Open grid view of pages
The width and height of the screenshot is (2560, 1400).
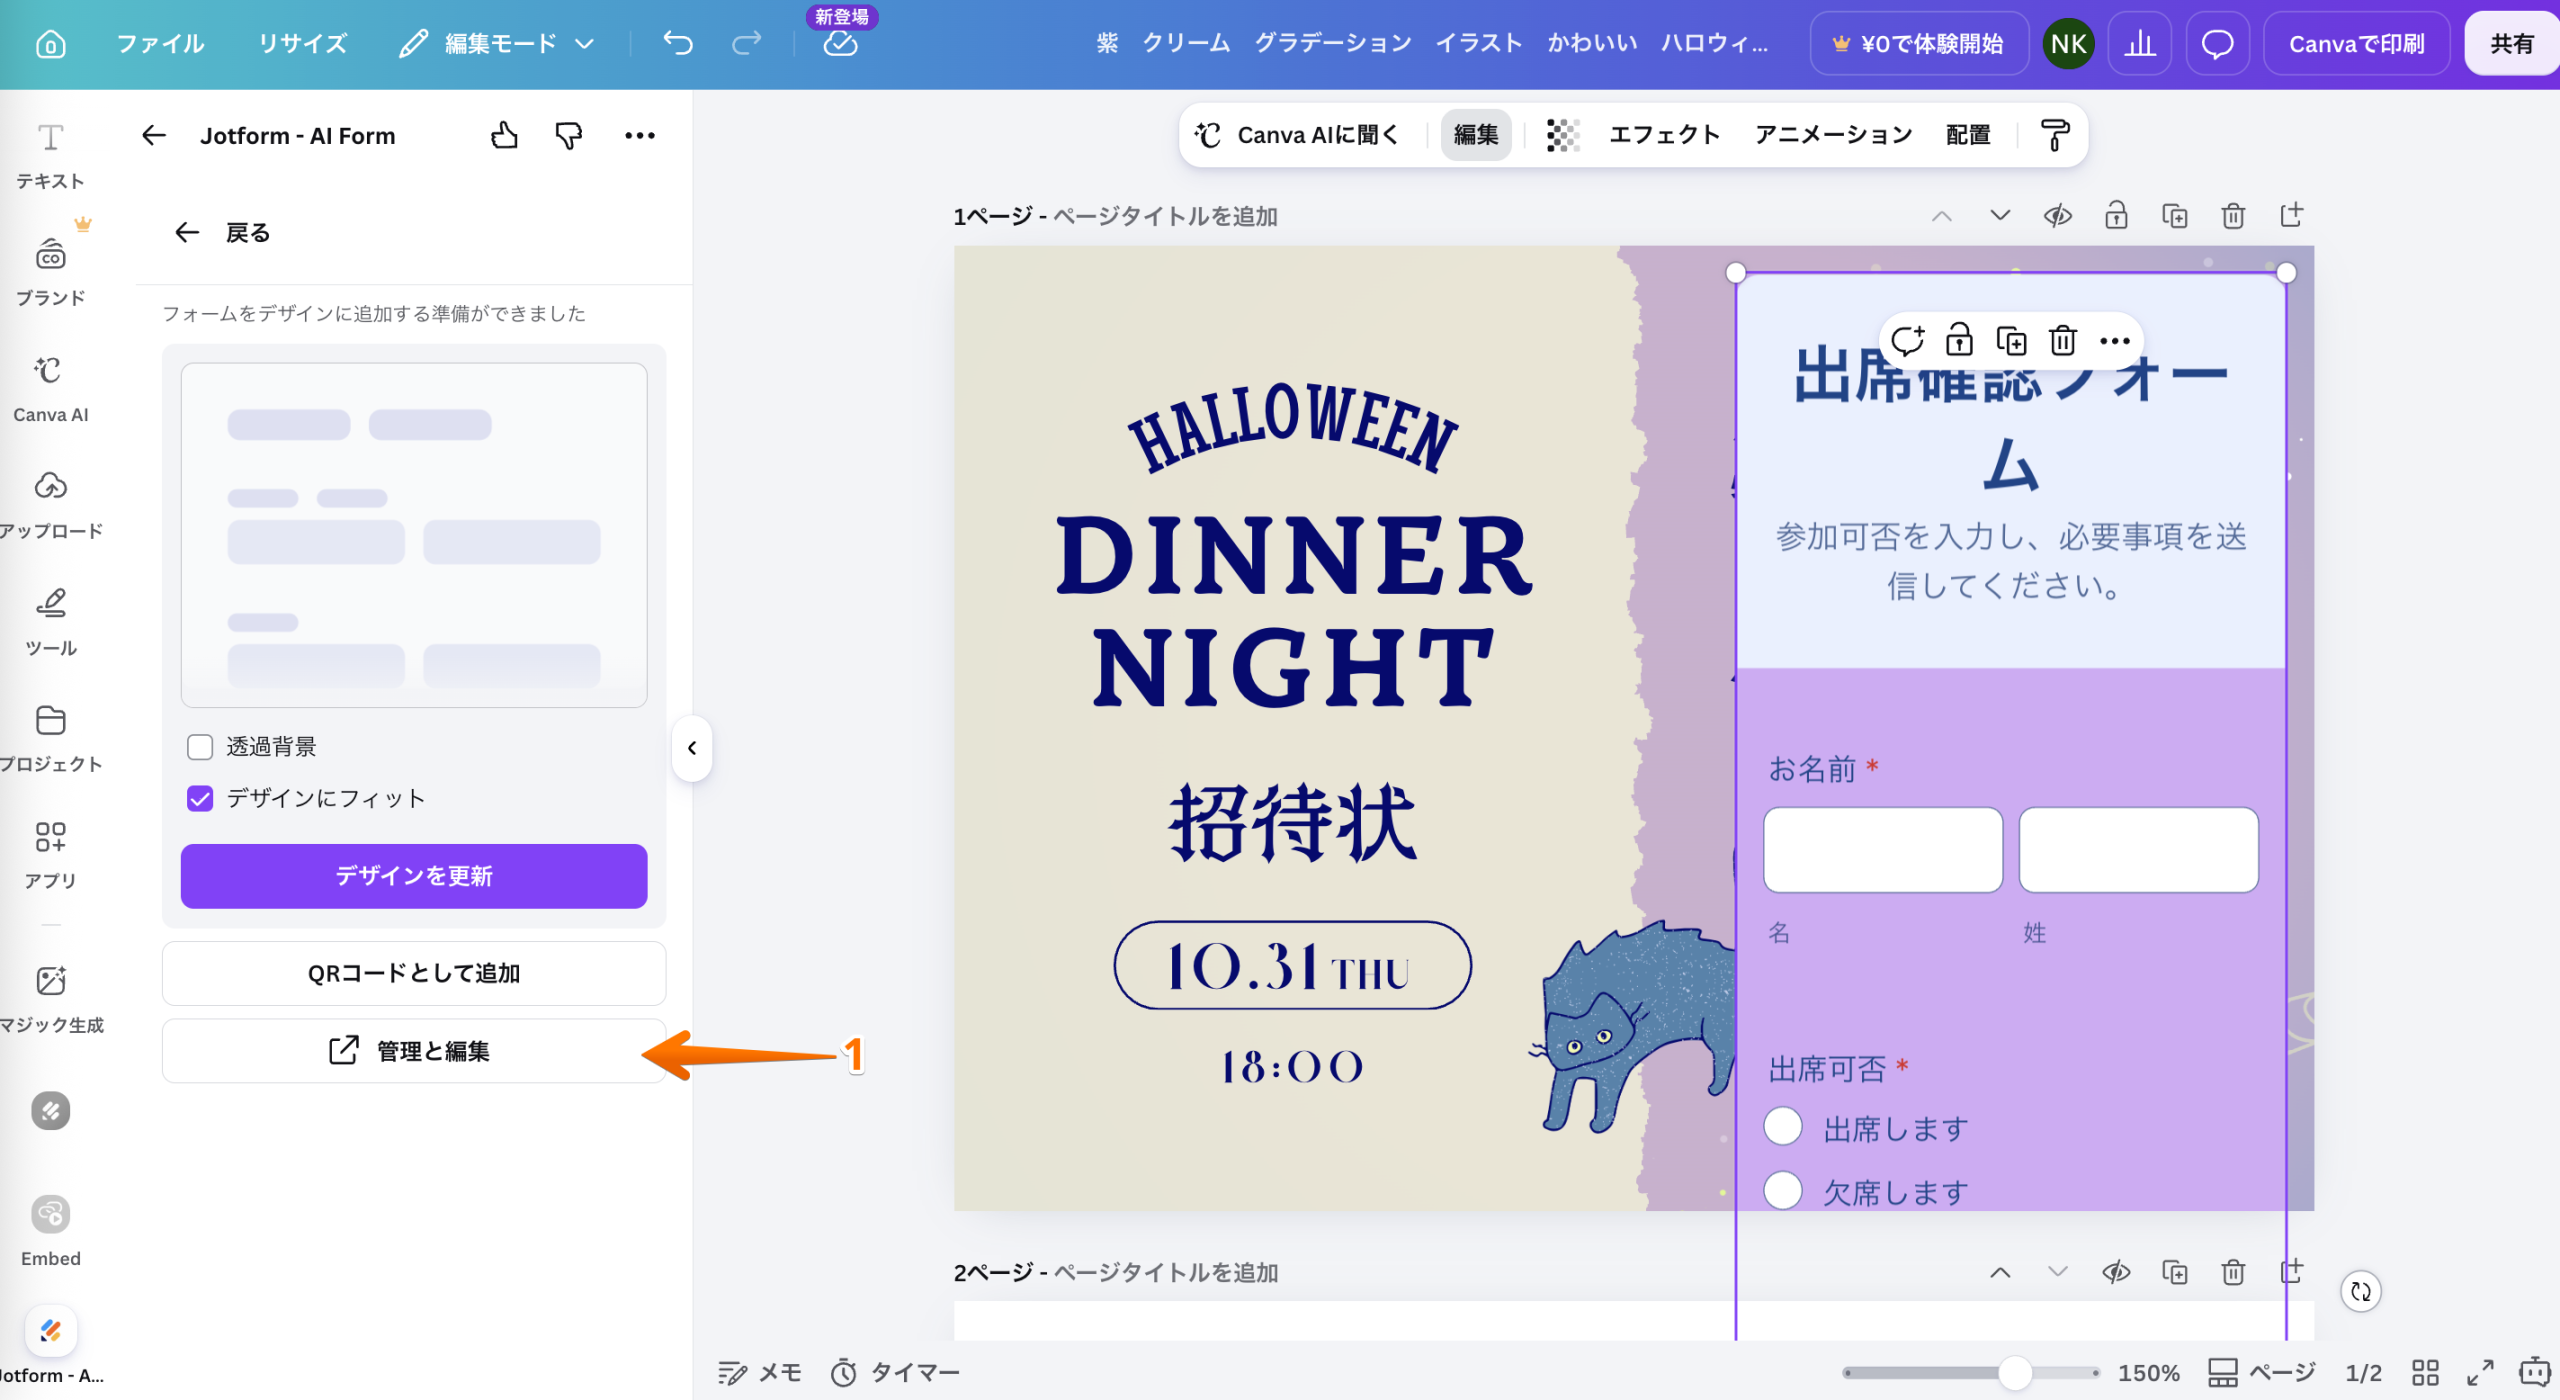point(2425,1372)
